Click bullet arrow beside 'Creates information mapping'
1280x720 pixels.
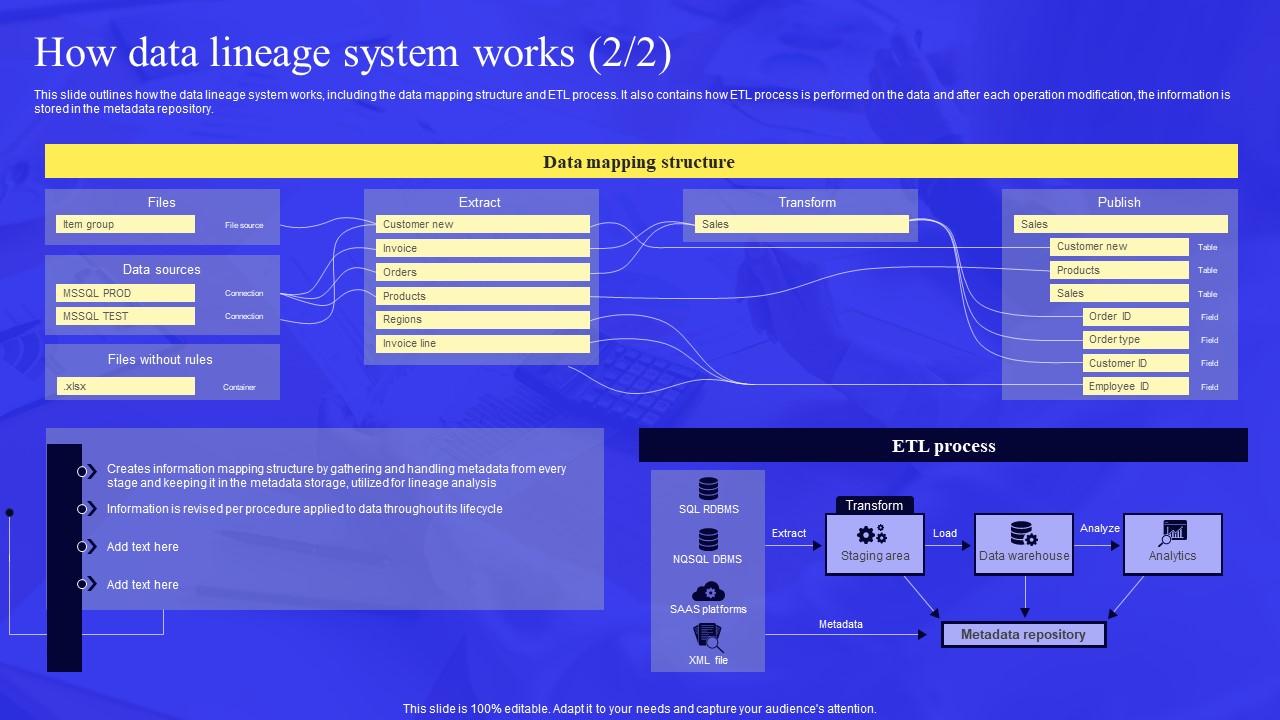88,471
